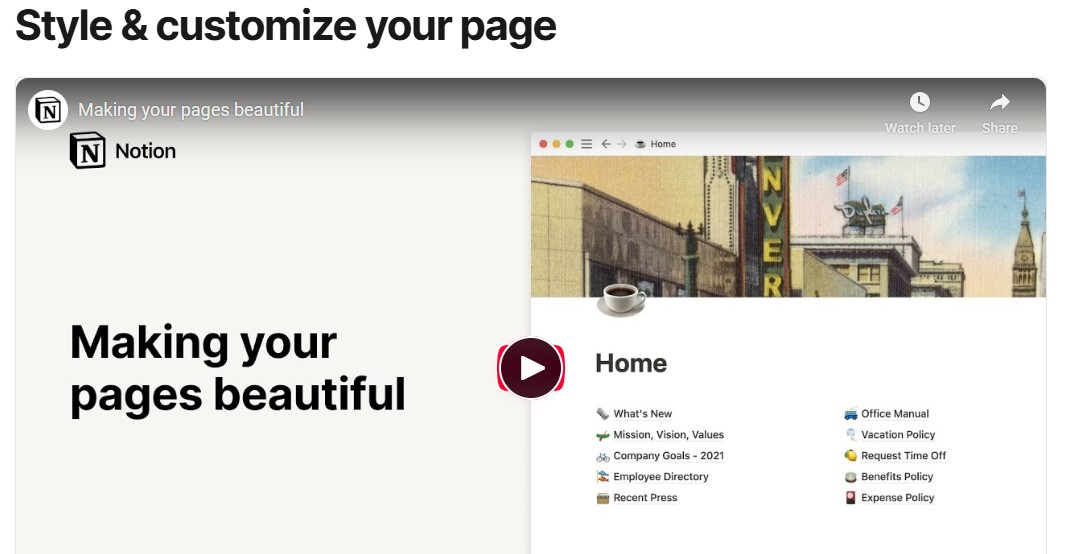This screenshot has height=554, width=1091.
Task: Open the video title link
Action: [x=191, y=110]
